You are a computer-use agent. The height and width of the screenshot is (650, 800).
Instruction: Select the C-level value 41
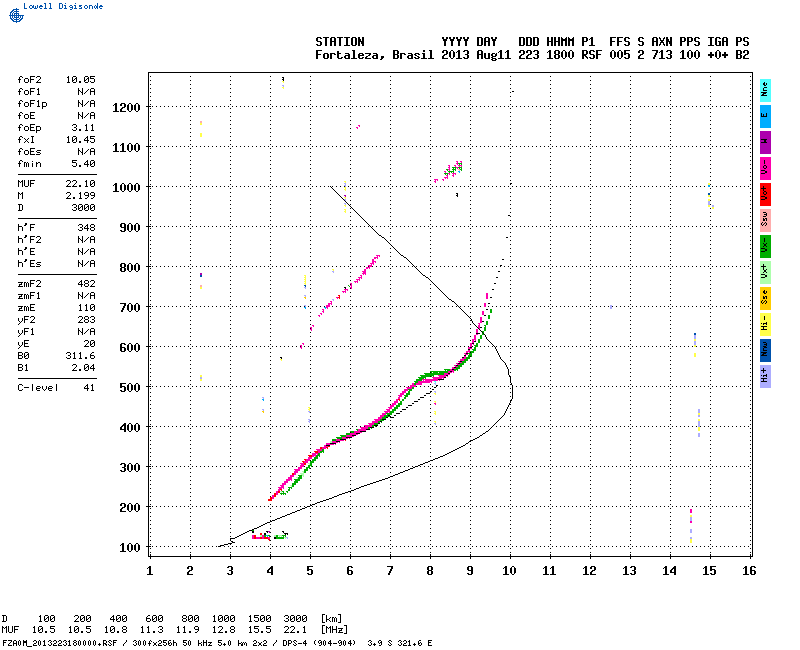(88, 387)
